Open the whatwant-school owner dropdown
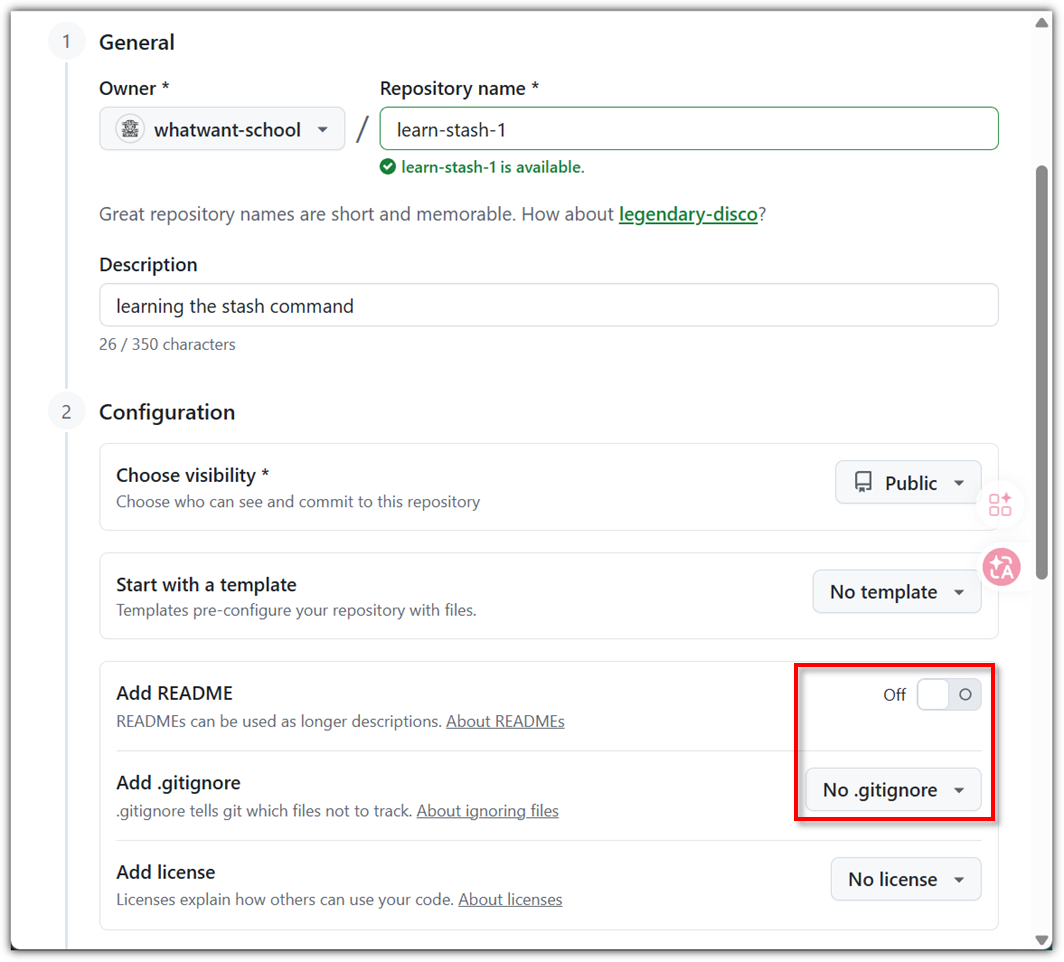 point(222,129)
